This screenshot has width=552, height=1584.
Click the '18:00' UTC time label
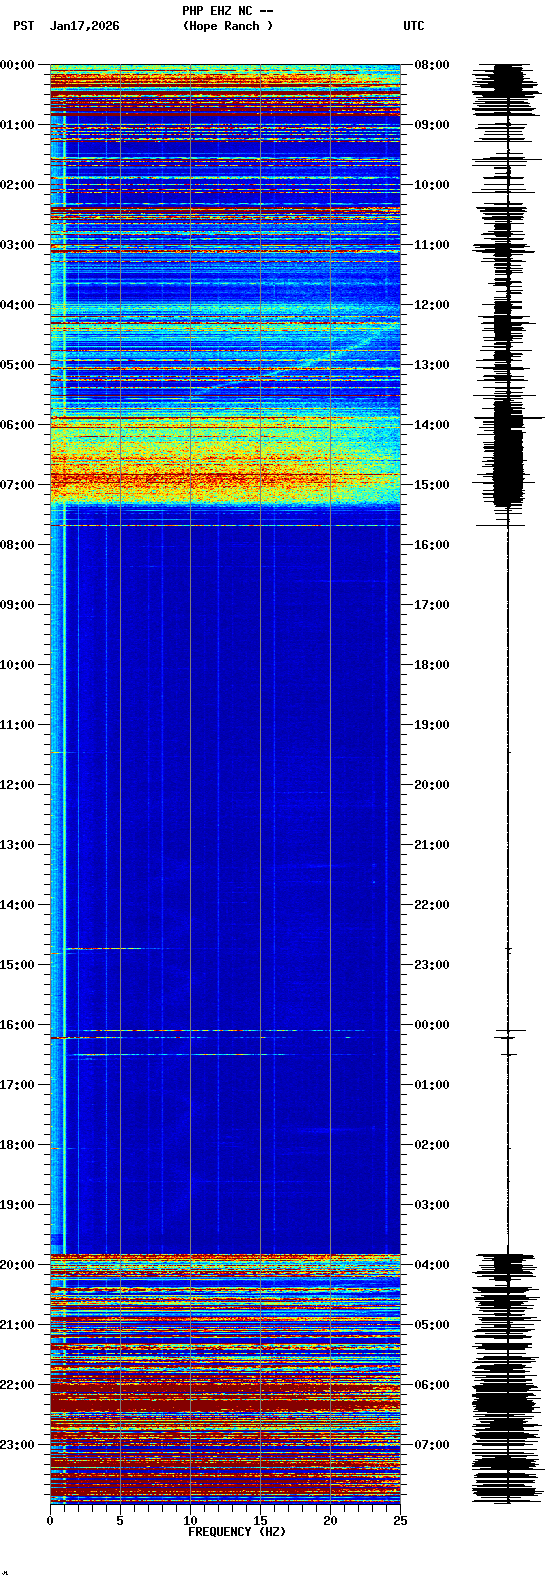click(x=432, y=665)
